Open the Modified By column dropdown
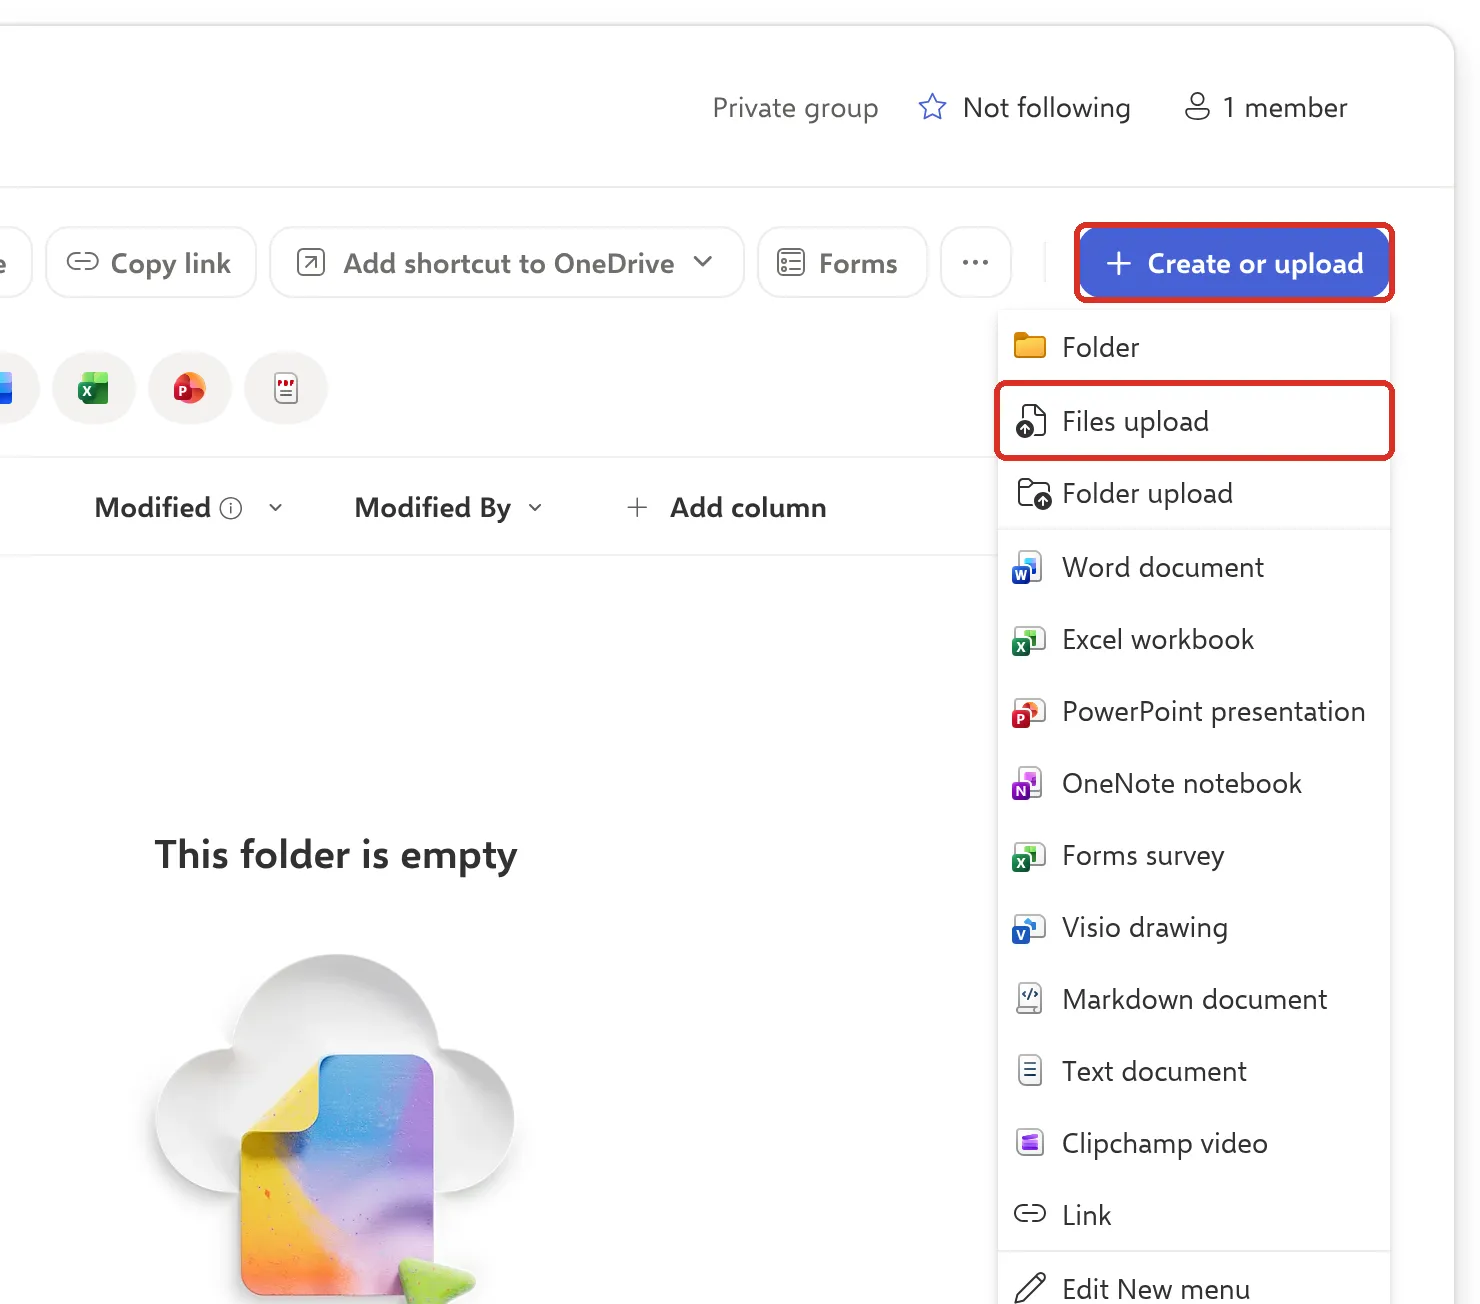The width and height of the screenshot is (1480, 1304). [x=535, y=508]
